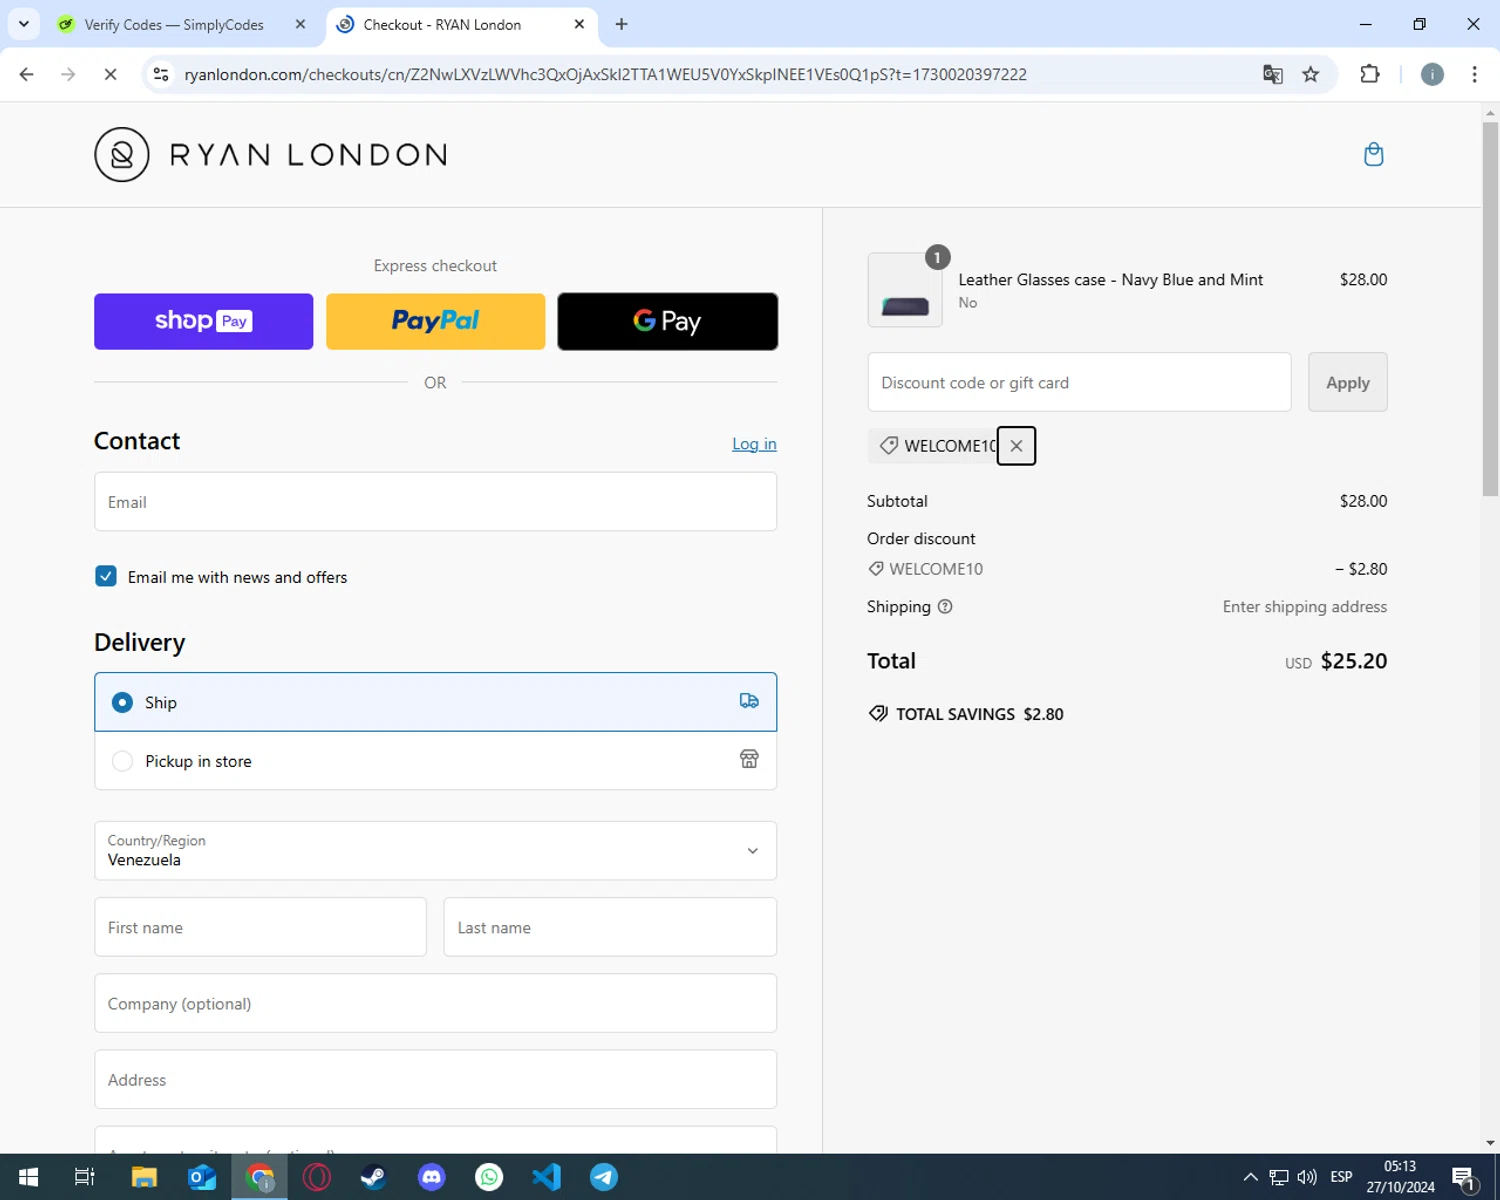This screenshot has width=1500, height=1200.
Task: Click the TOTAL SAVINGS $2.80 text
Action: (980, 714)
